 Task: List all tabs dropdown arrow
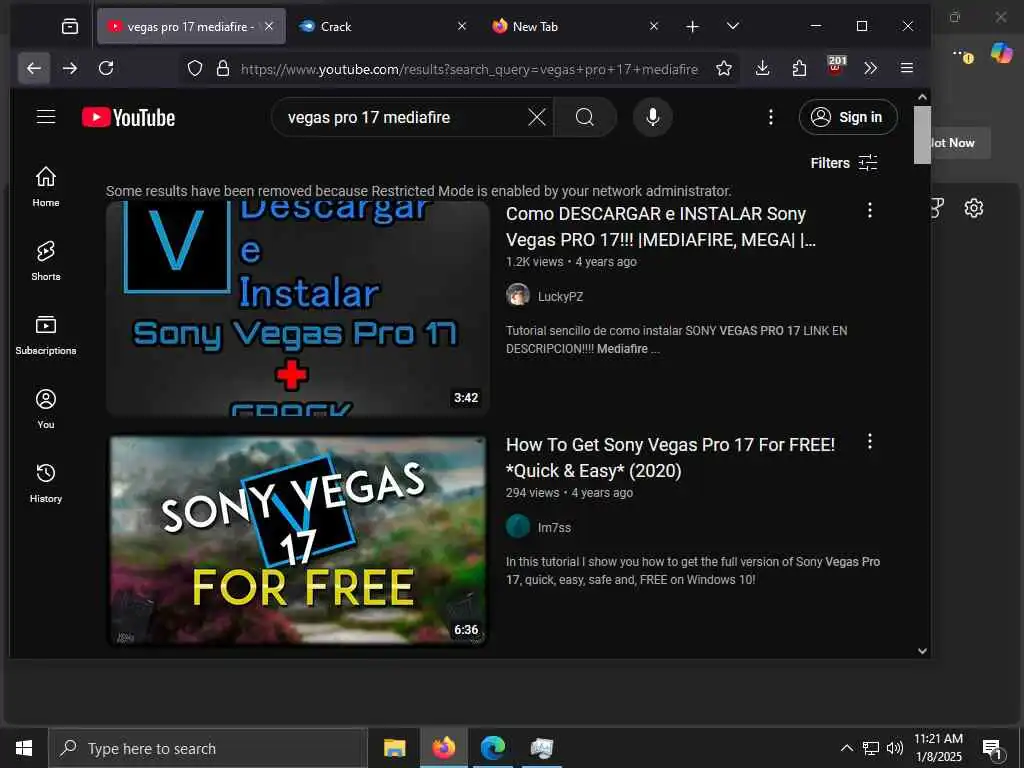point(733,26)
